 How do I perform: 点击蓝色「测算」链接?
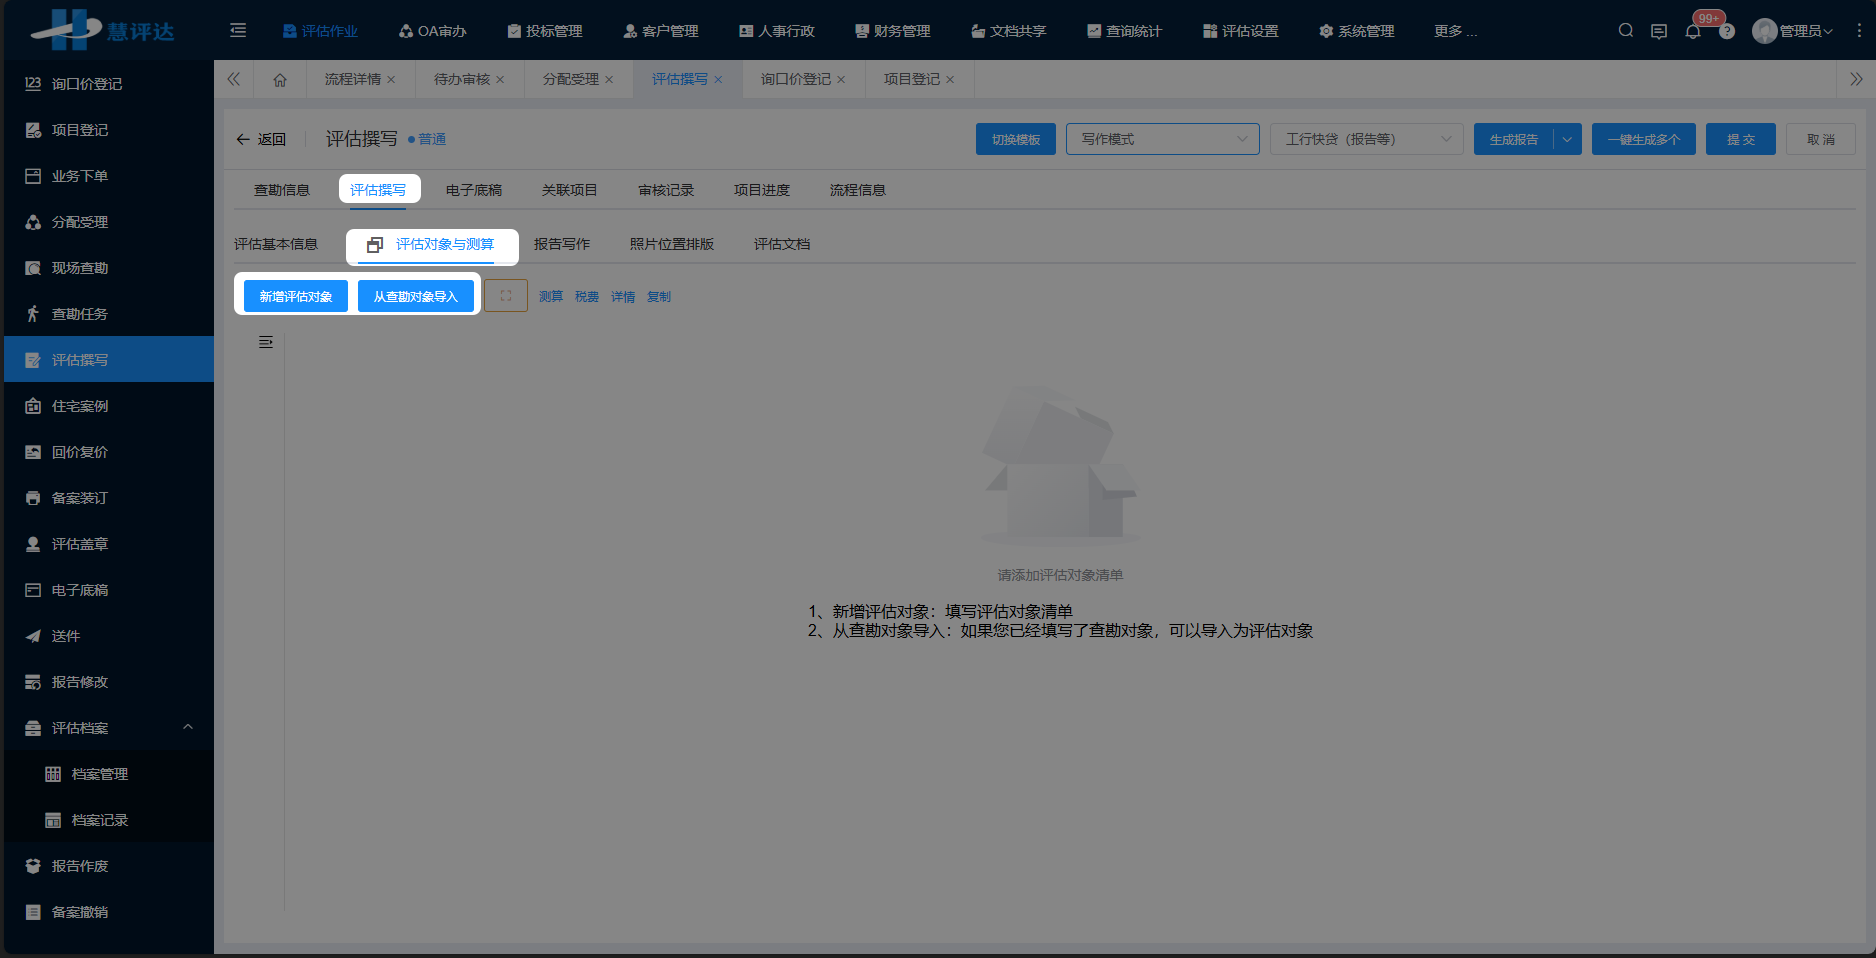[x=550, y=295]
